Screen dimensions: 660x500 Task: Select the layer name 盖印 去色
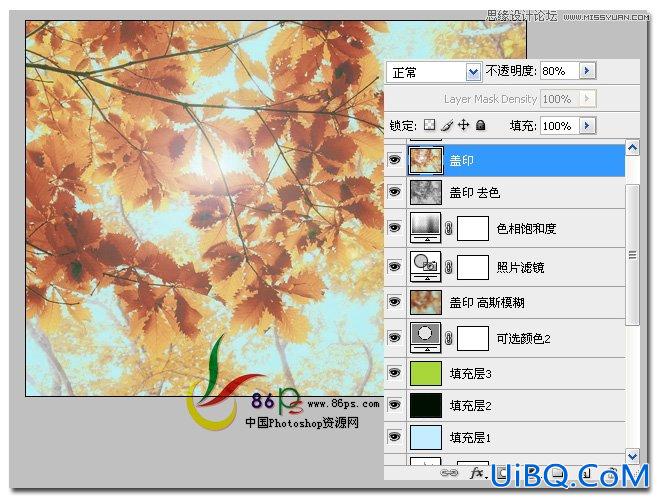[474, 192]
